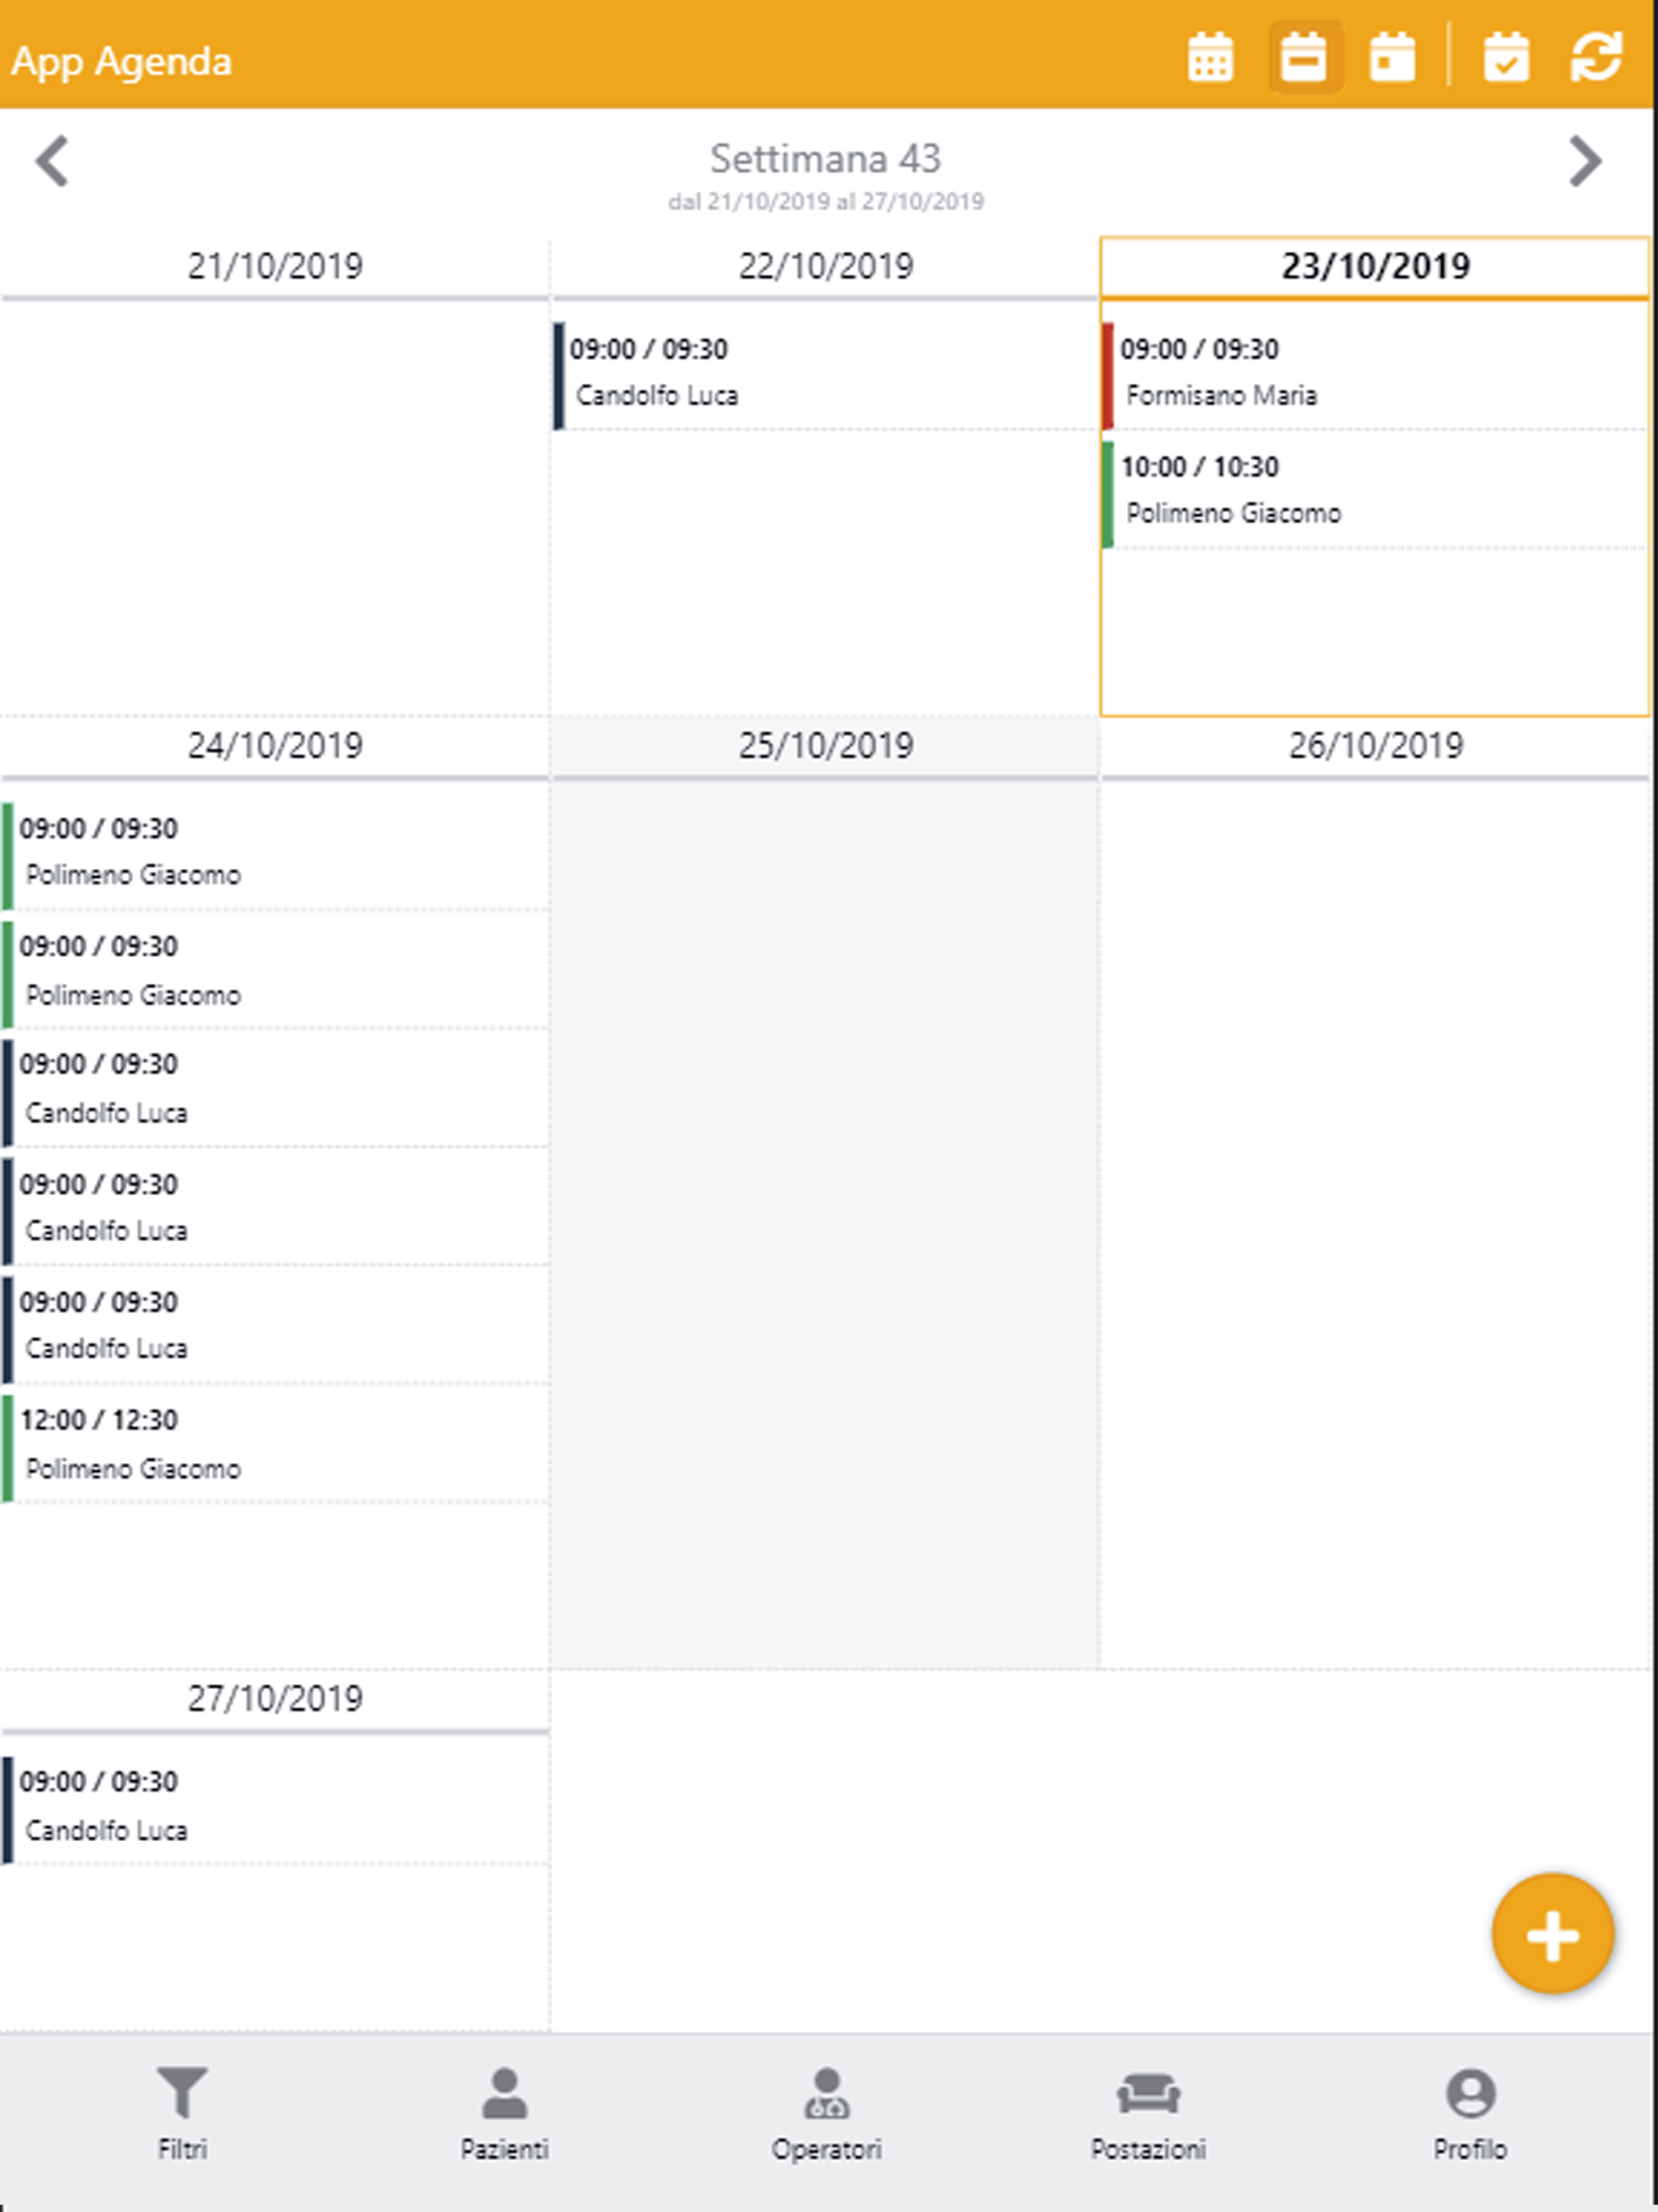The image size is (1658, 2212).
Task: Open Formisano Maria 09:00 appointment
Action: (1375, 375)
